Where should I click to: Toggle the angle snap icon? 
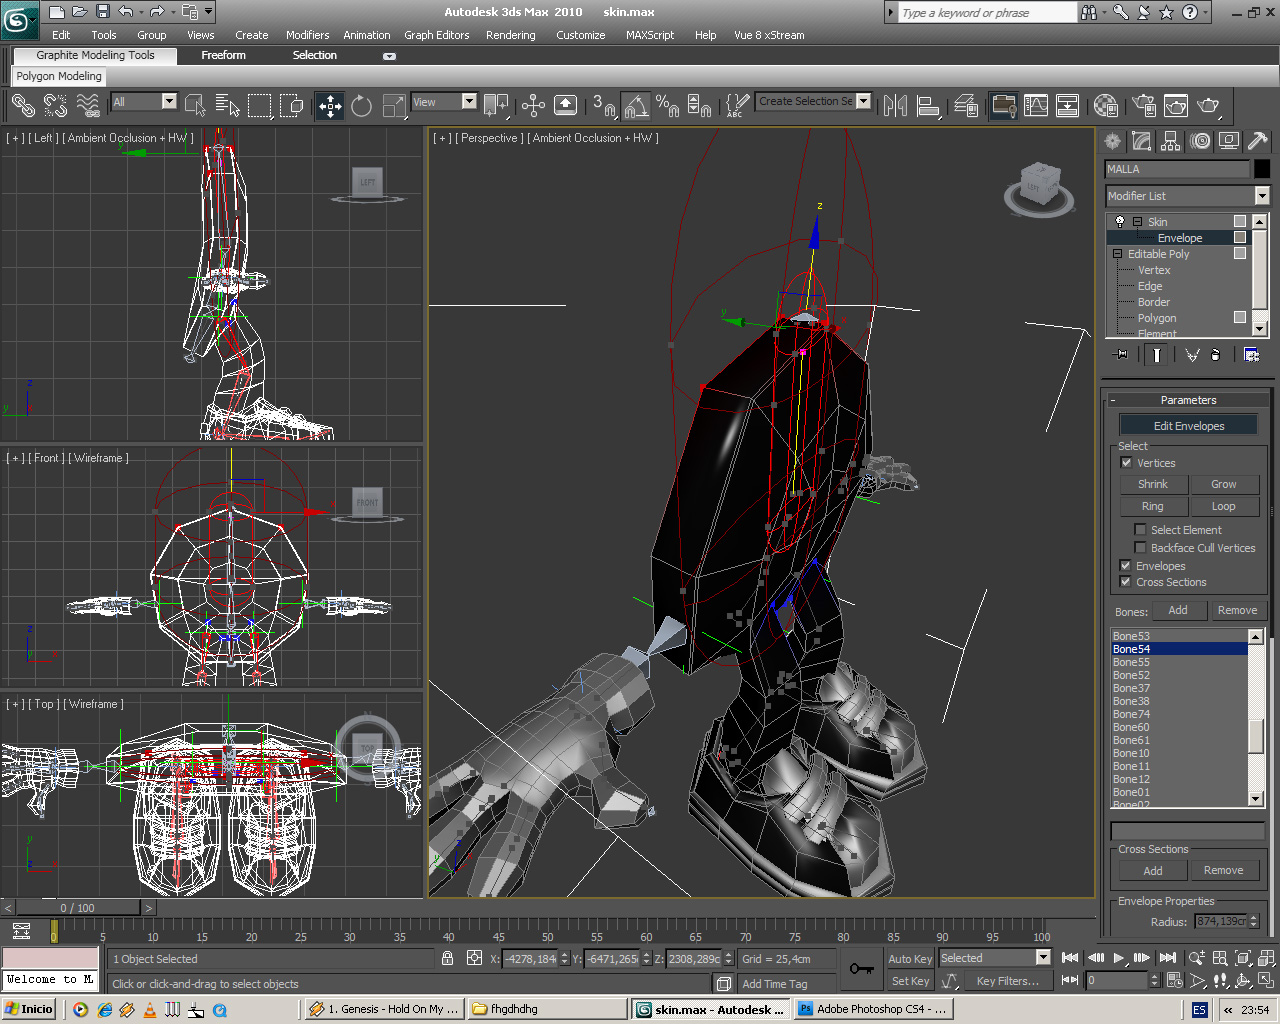click(636, 105)
